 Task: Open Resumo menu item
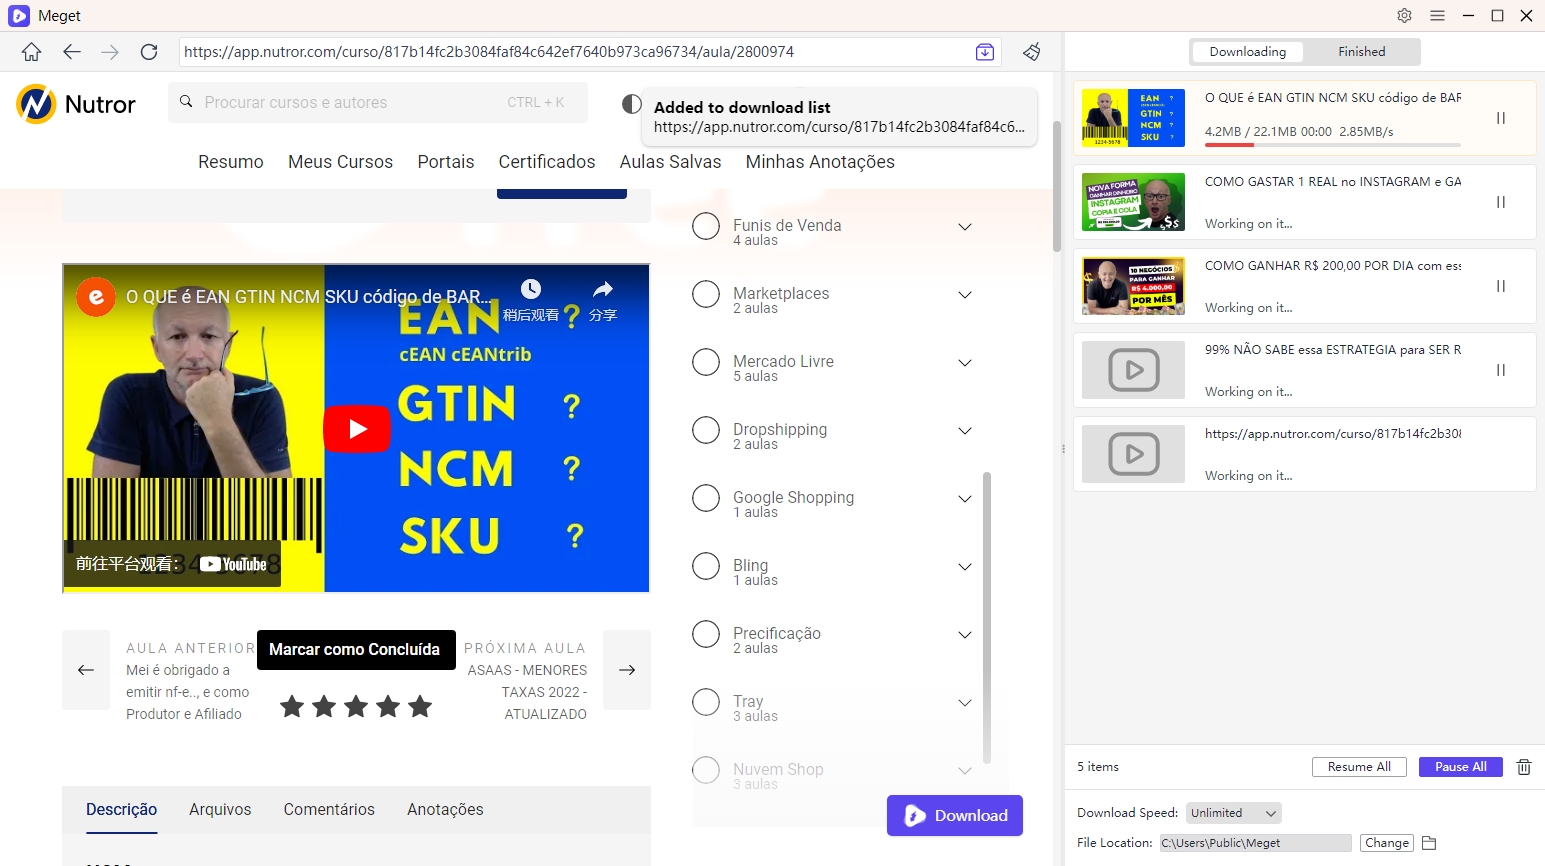click(x=231, y=162)
